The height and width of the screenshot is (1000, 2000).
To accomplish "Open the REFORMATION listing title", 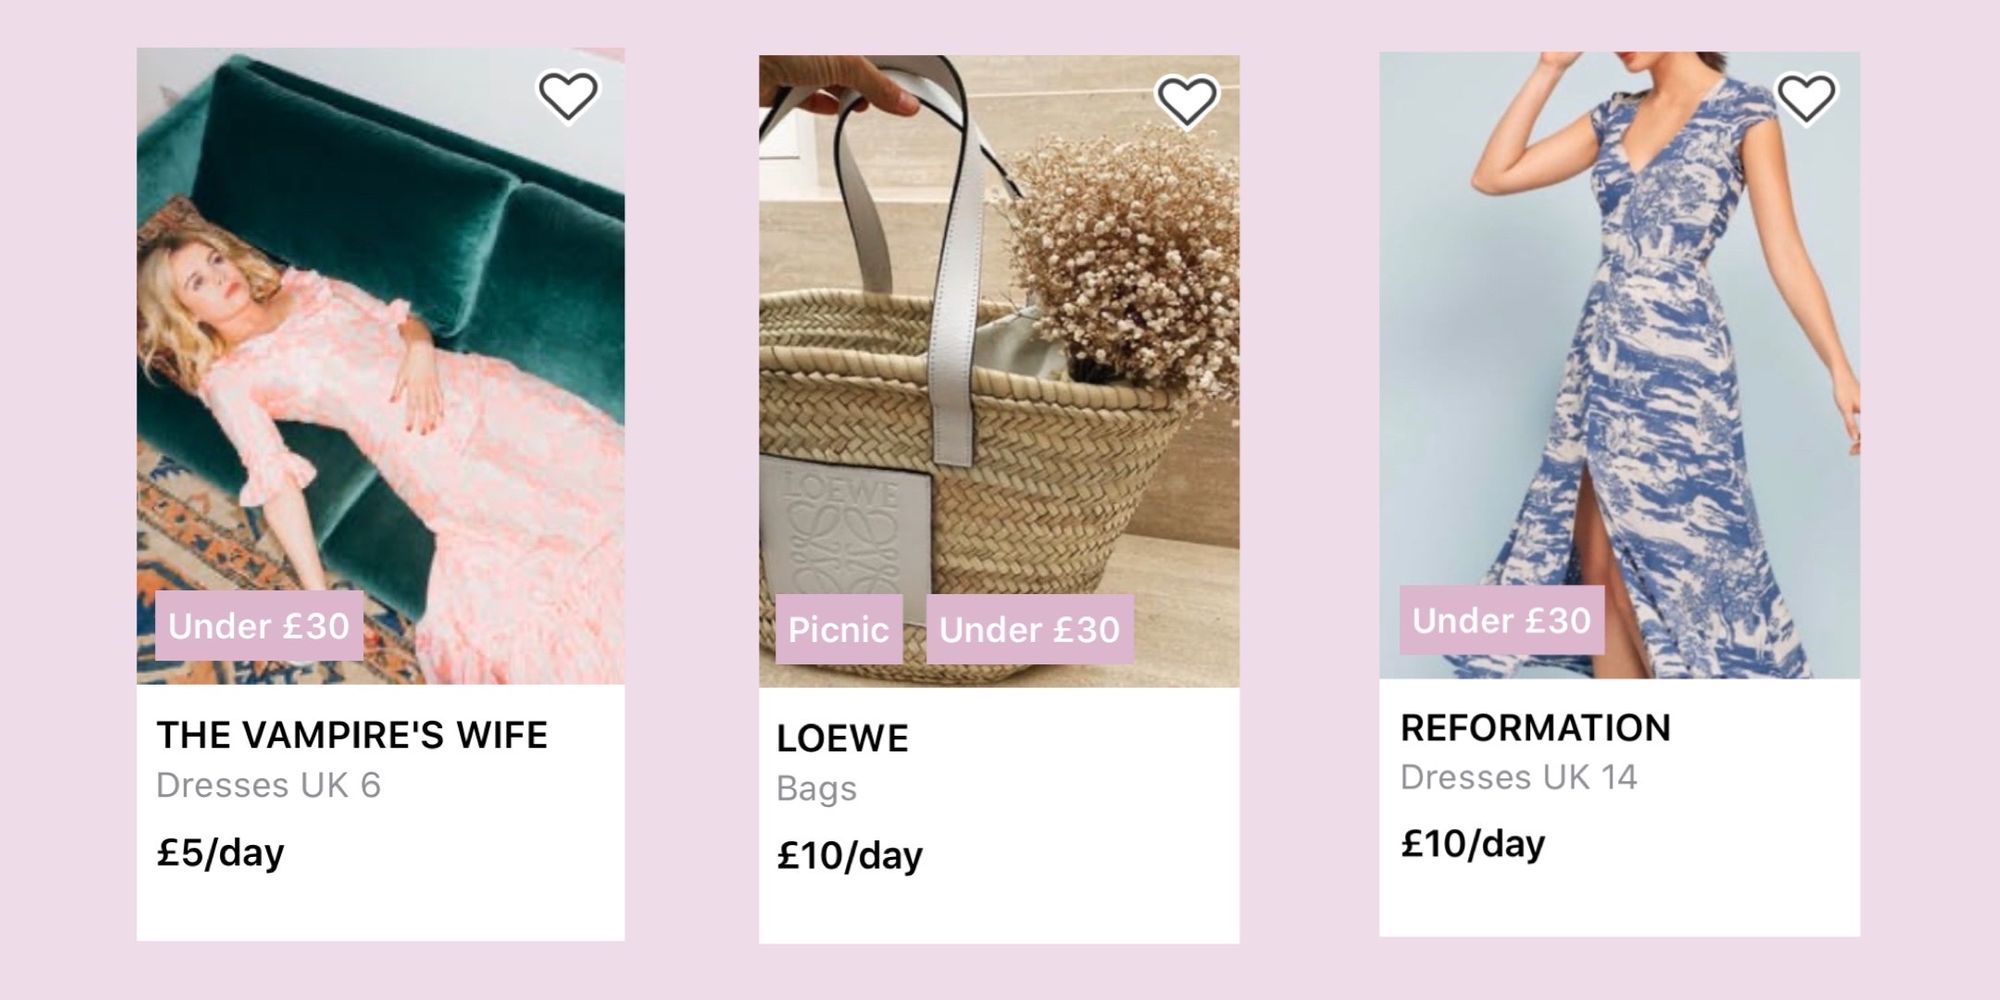I will (x=1536, y=728).
